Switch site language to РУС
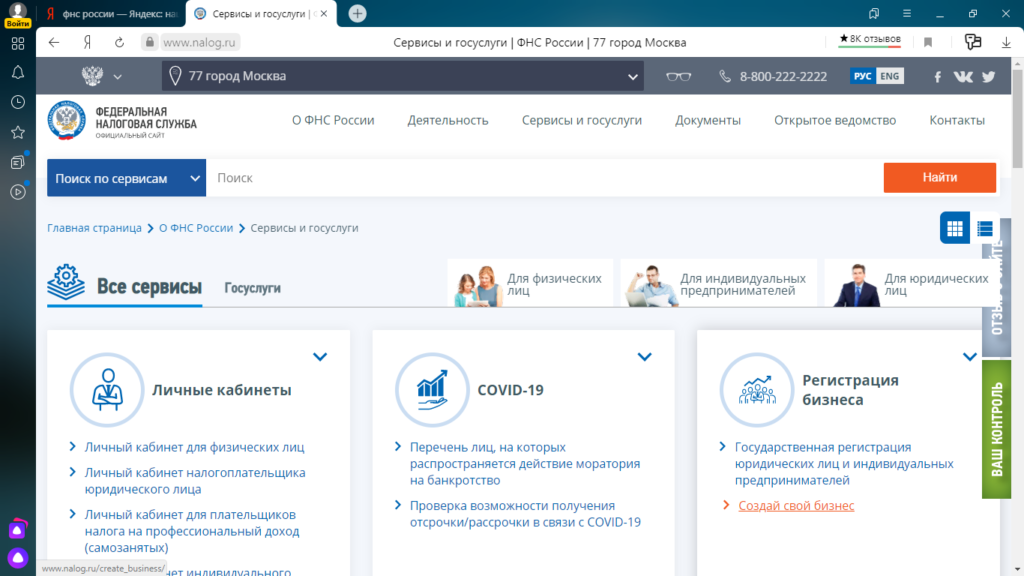Image resolution: width=1024 pixels, height=576 pixels. [863, 76]
